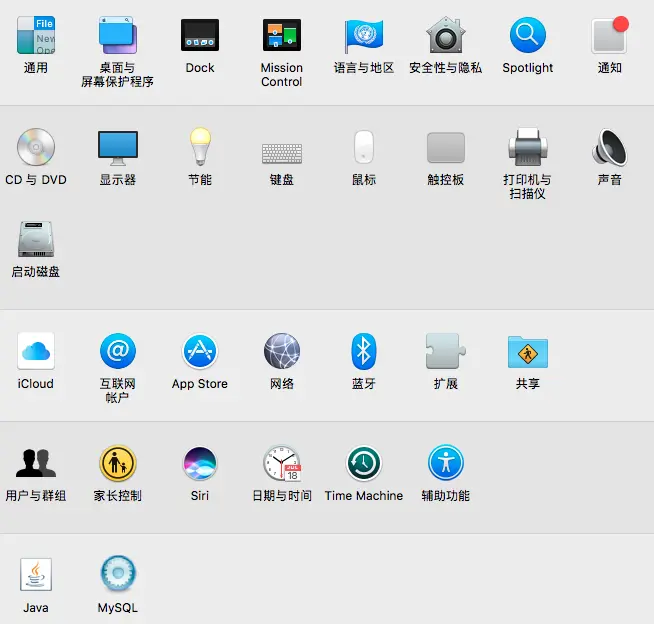Open 扩展 puzzle piece icon
The width and height of the screenshot is (654, 624).
(x=445, y=351)
